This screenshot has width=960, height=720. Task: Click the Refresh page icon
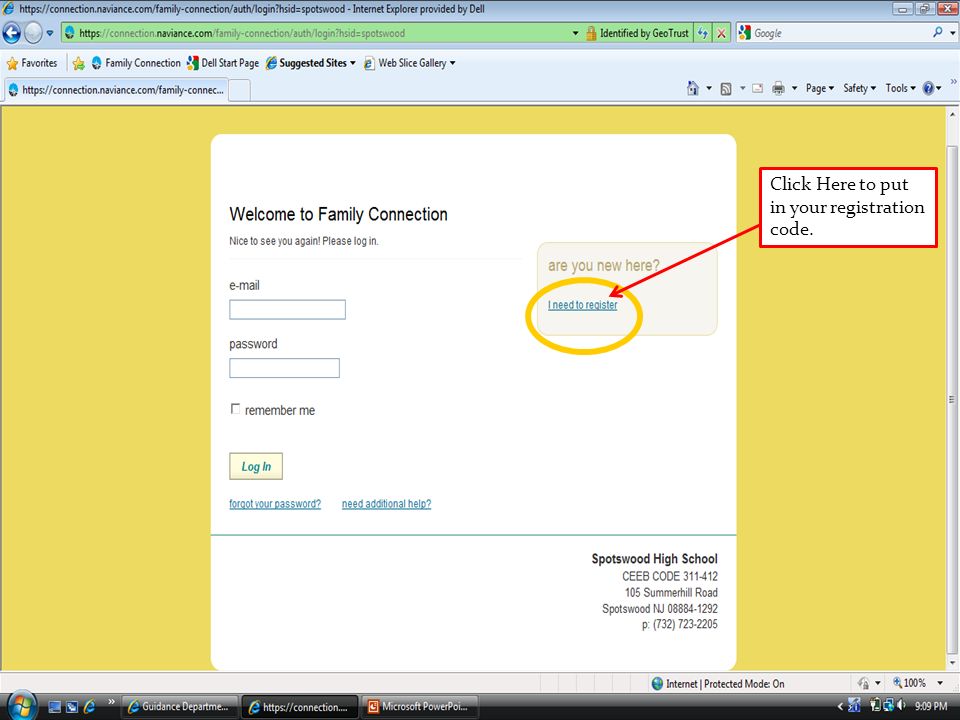[703, 33]
